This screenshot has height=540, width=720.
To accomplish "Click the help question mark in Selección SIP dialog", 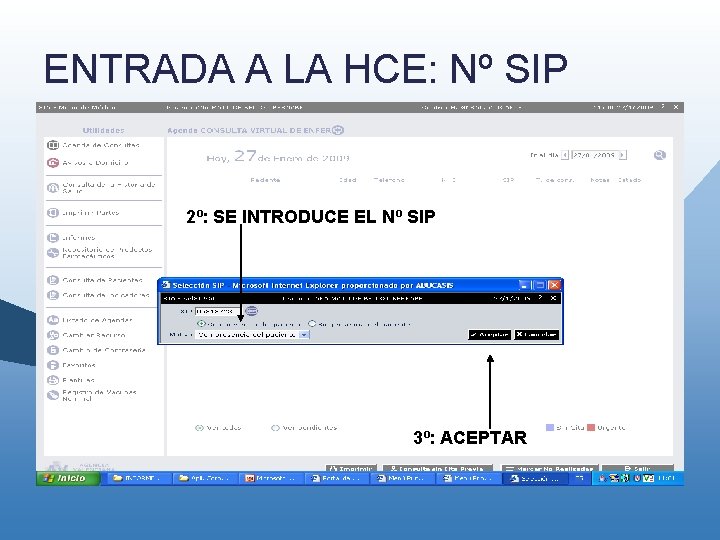I will [x=540, y=298].
